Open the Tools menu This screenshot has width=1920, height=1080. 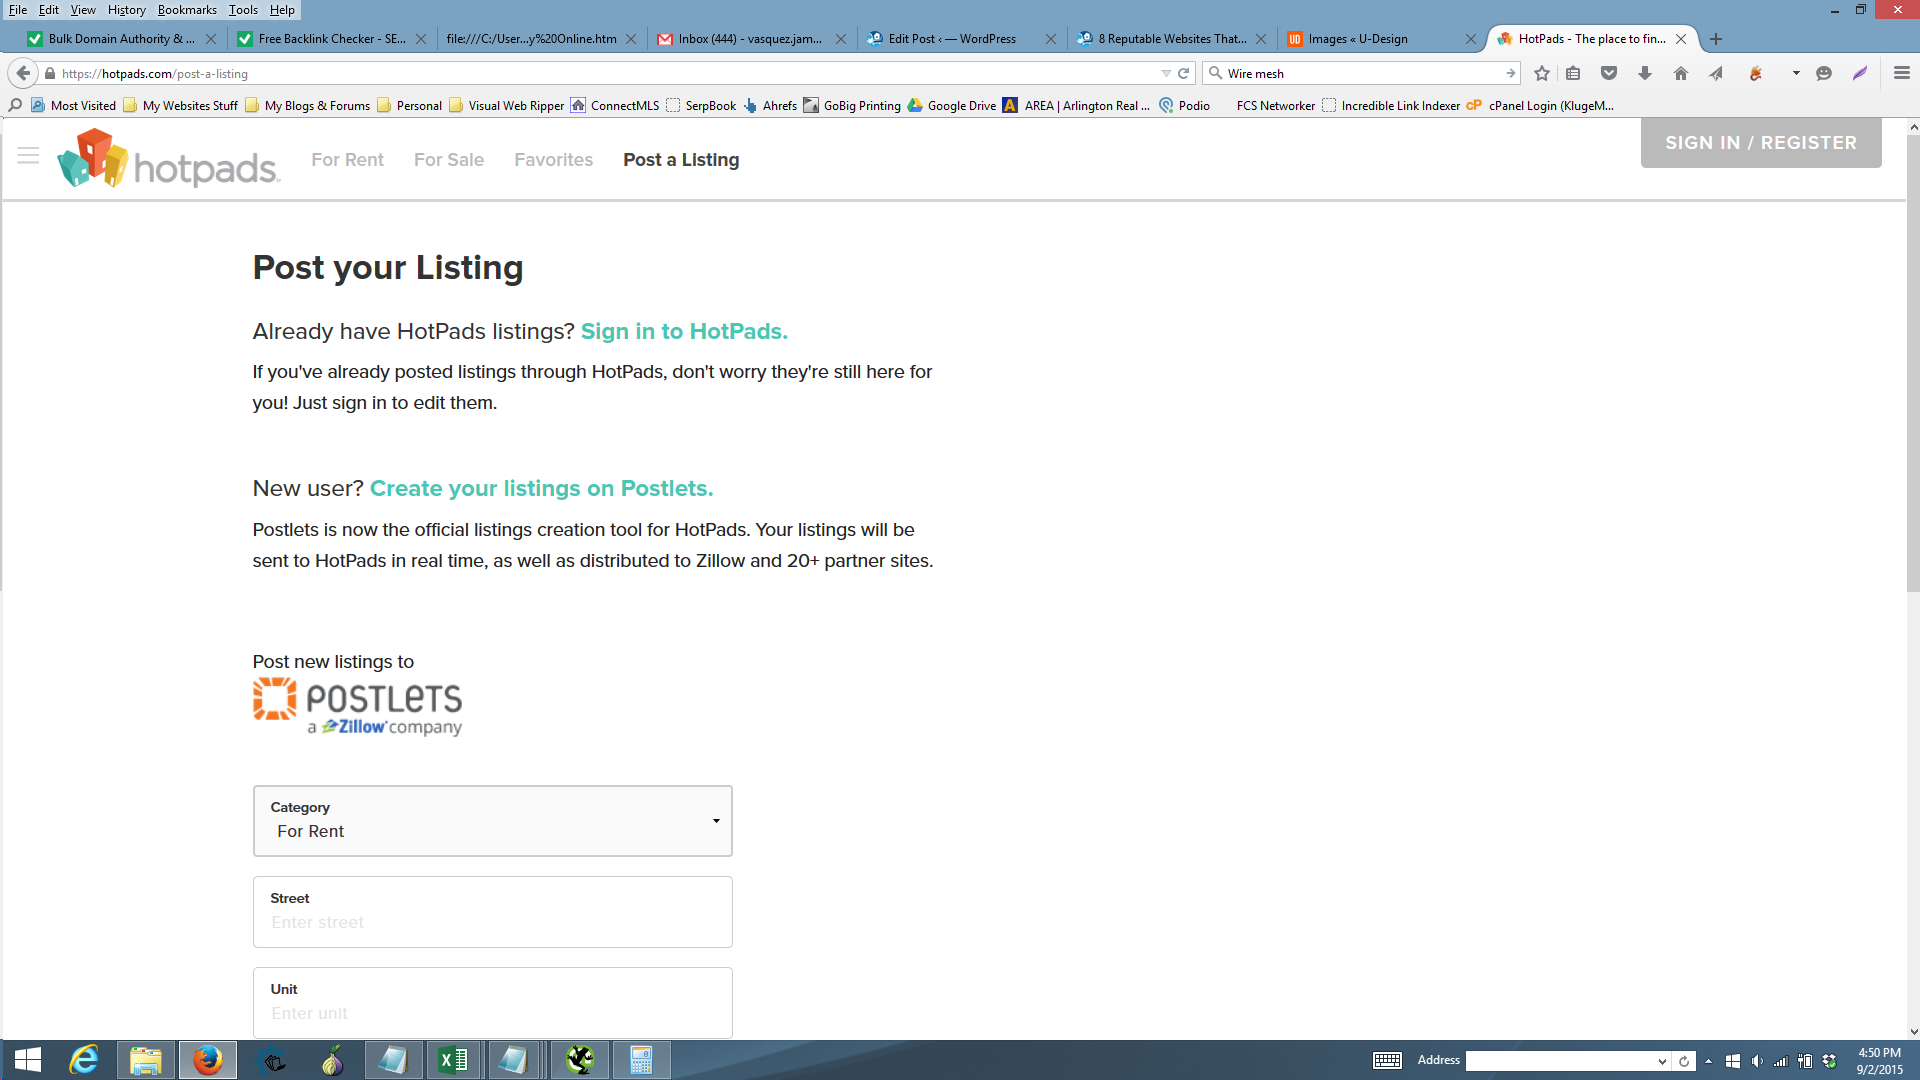(243, 10)
